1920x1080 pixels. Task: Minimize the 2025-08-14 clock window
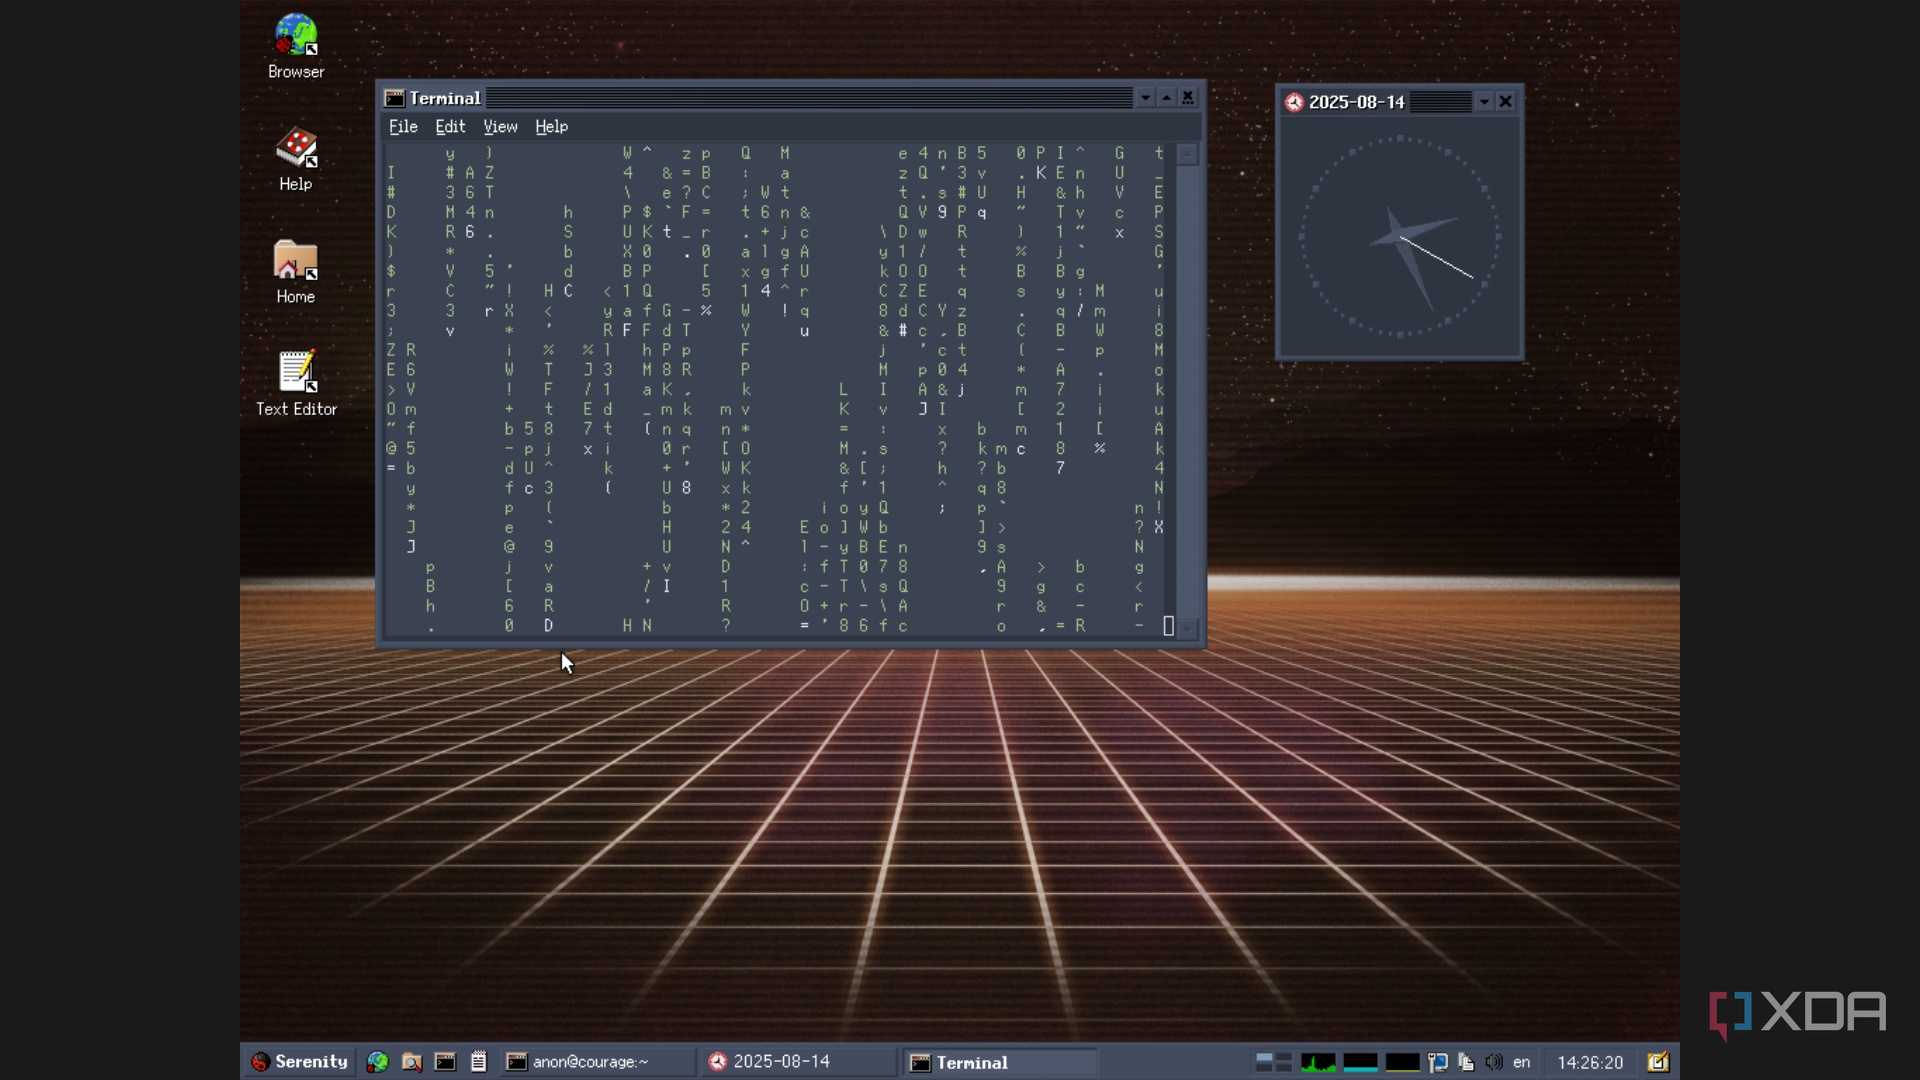[x=1484, y=102]
